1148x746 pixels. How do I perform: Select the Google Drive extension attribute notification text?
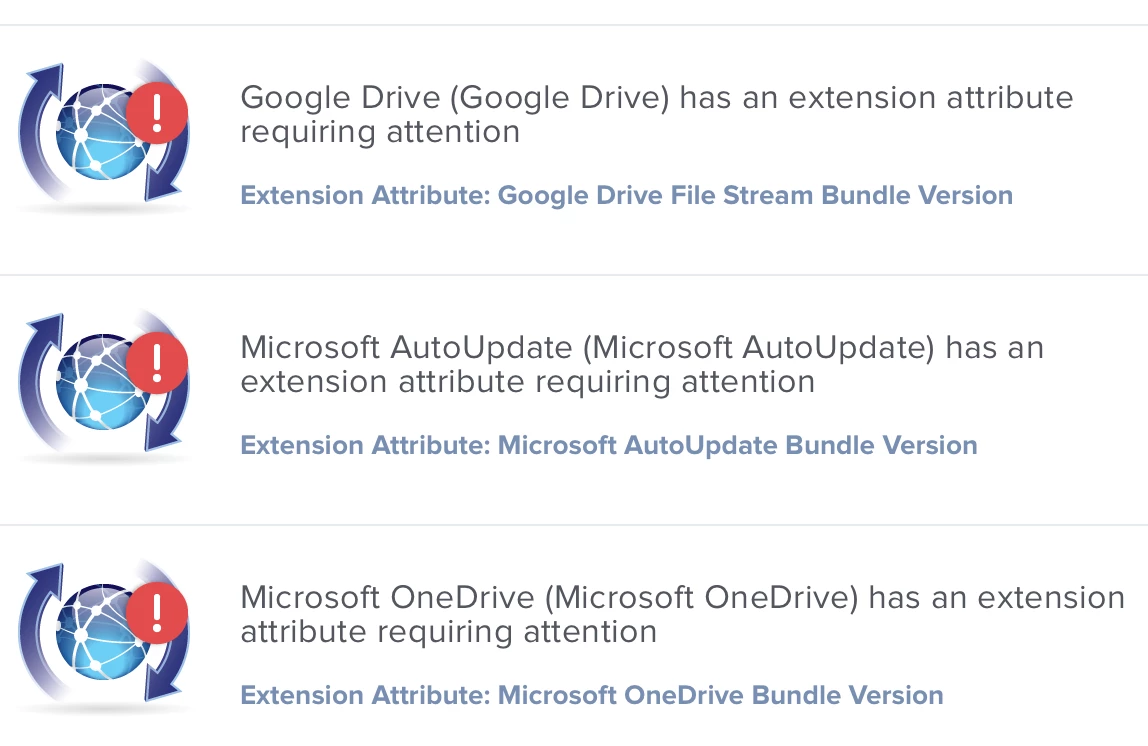[x=657, y=114]
